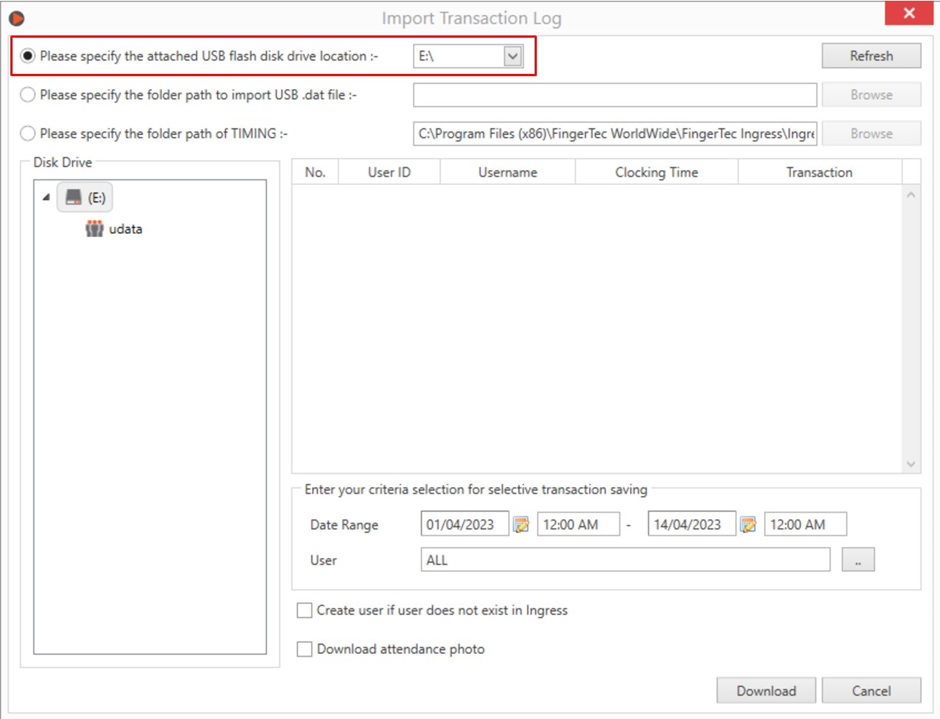The image size is (940, 719).
Task: Click the Clocking Time column header
Action: point(656,172)
